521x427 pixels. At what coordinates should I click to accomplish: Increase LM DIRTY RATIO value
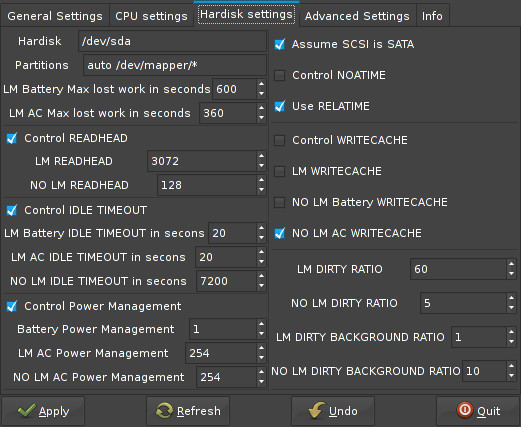point(511,264)
